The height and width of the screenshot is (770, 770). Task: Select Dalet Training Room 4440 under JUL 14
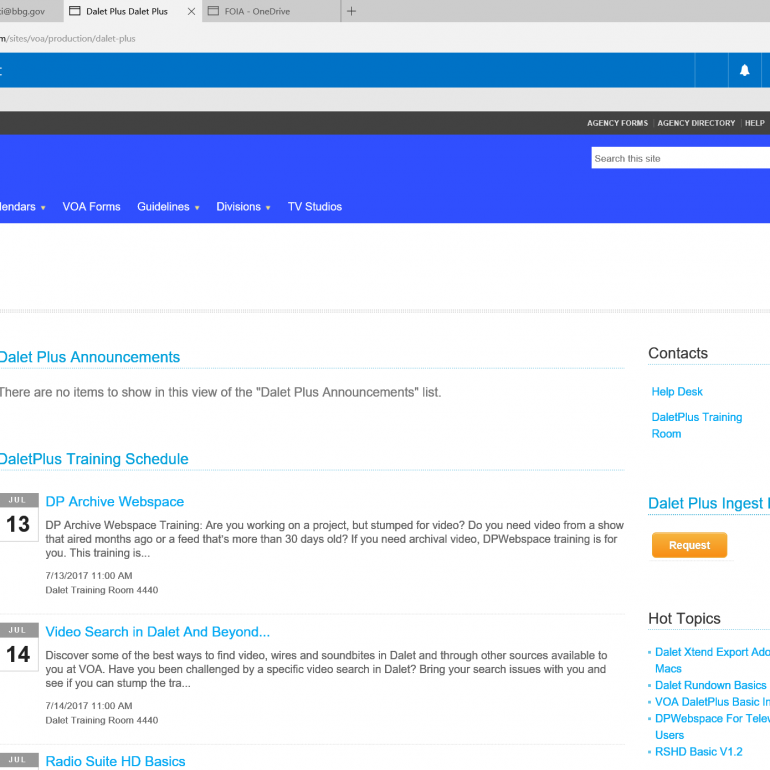coord(102,720)
